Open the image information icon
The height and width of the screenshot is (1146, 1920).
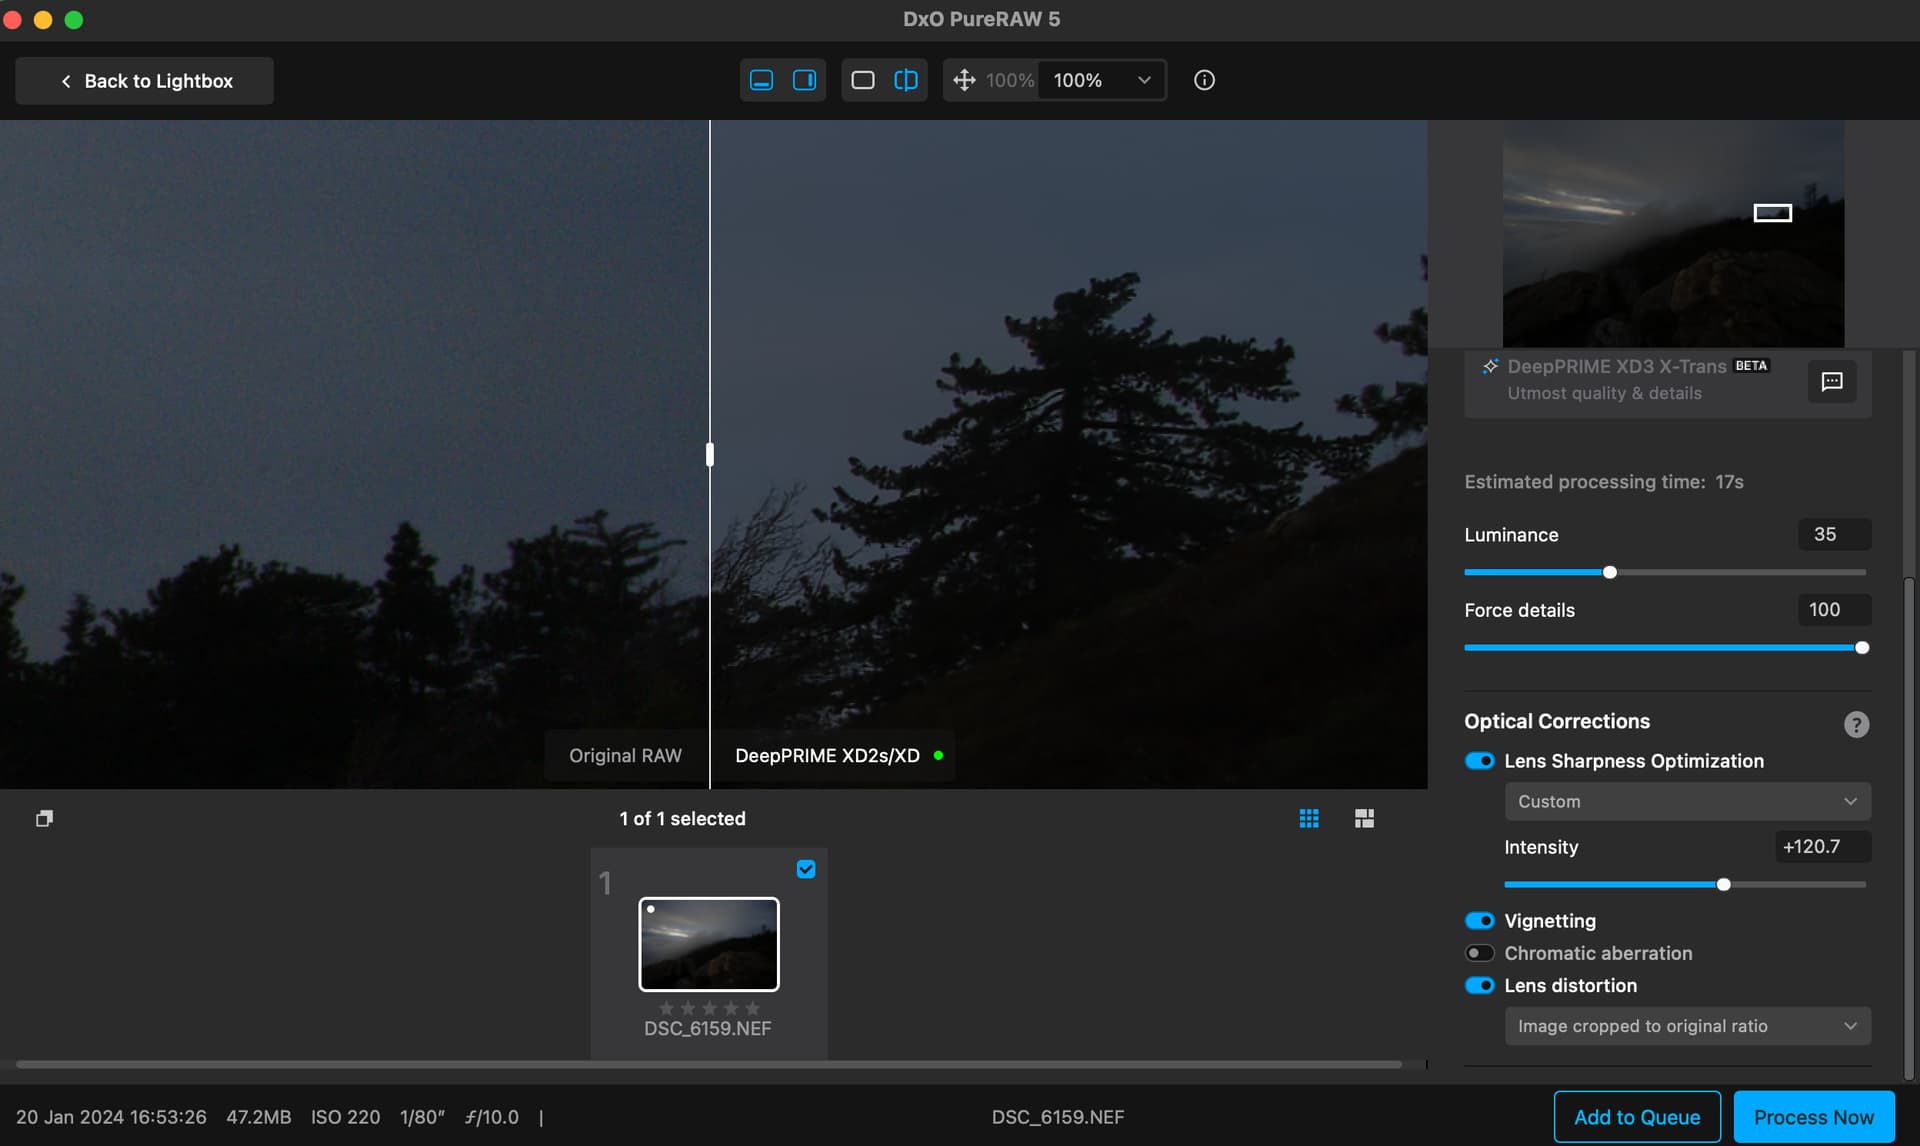[x=1204, y=80]
